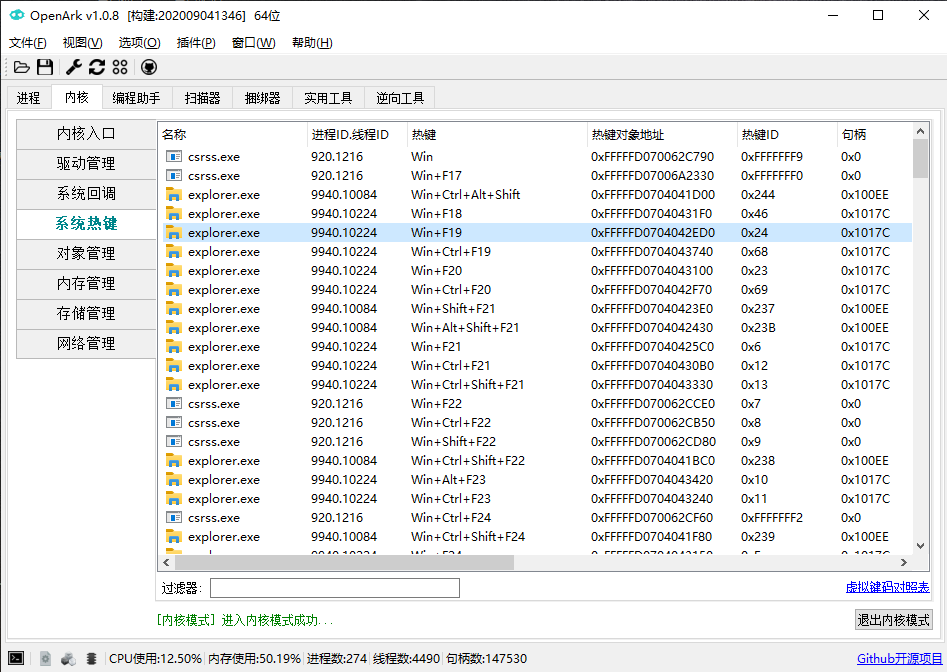Screen dimensions: 947x672
Task: Switch to the 扫描器 tab
Action: click(202, 98)
